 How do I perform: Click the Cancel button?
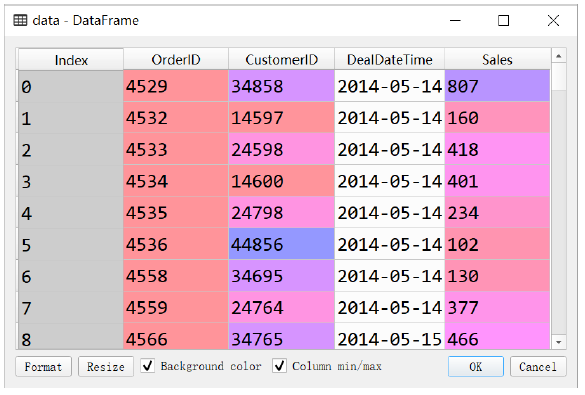(538, 367)
